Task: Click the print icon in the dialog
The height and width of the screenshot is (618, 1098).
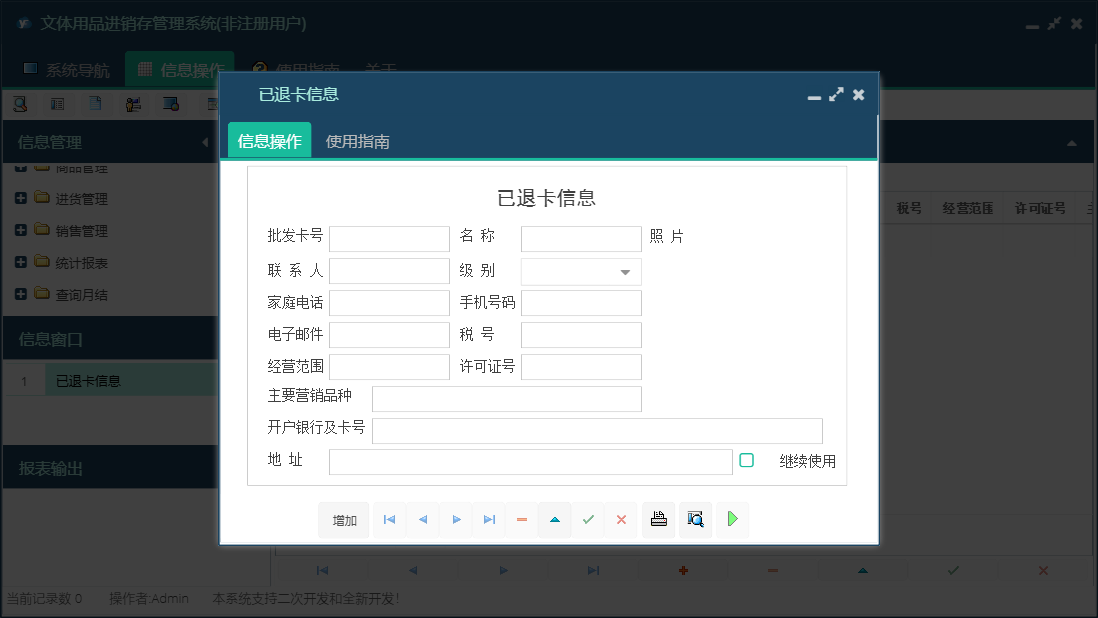Action: (658, 519)
